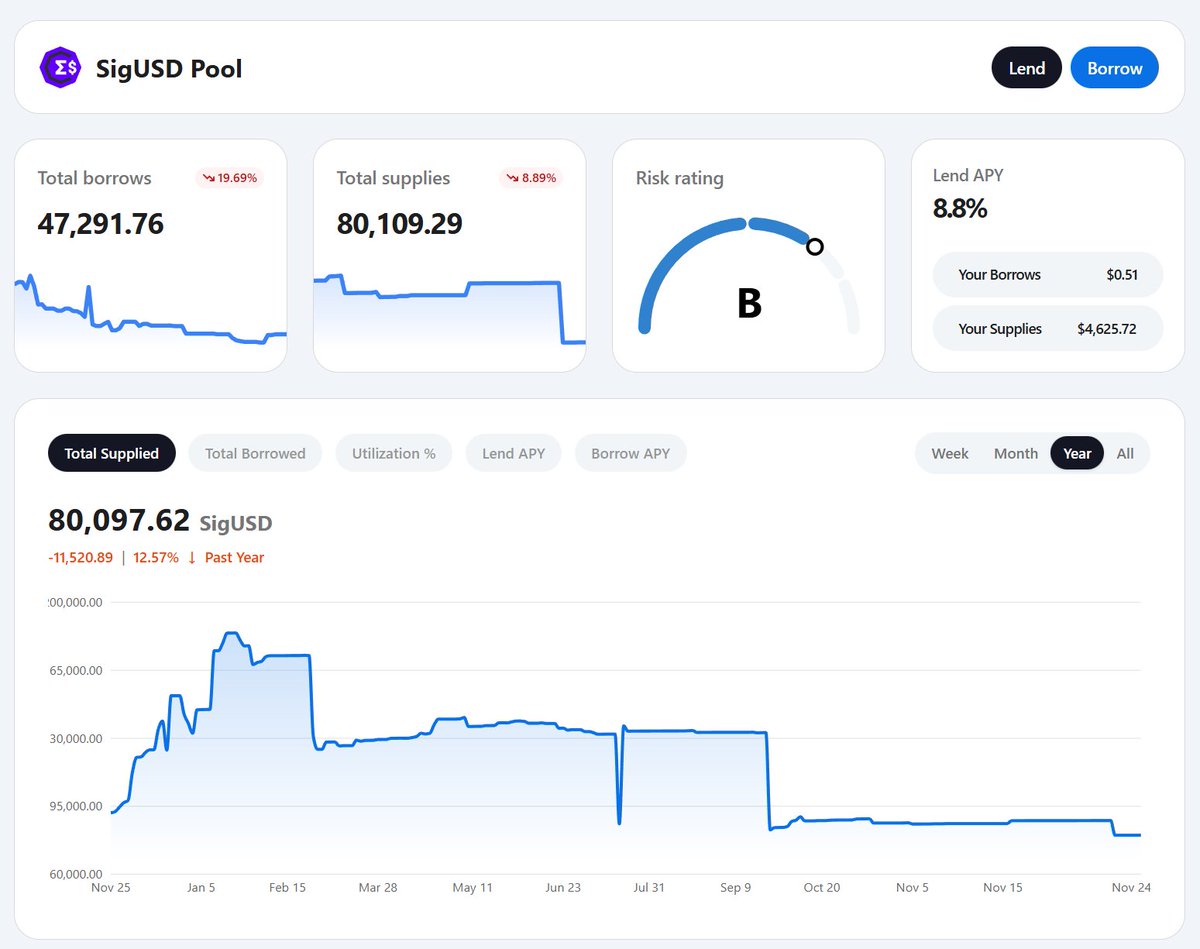Click the Nov 24 x-axis label
This screenshot has height=949, width=1200.
point(1131,887)
